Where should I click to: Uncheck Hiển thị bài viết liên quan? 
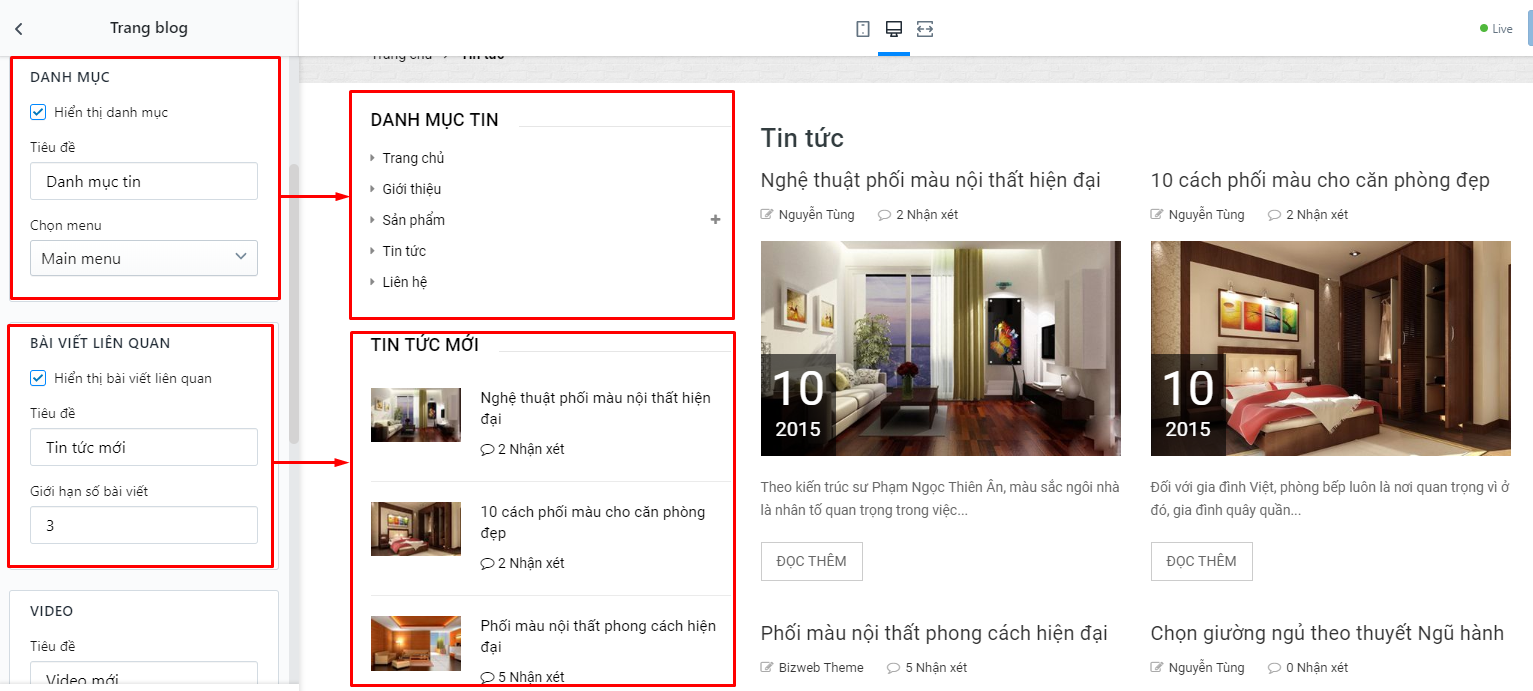point(38,378)
